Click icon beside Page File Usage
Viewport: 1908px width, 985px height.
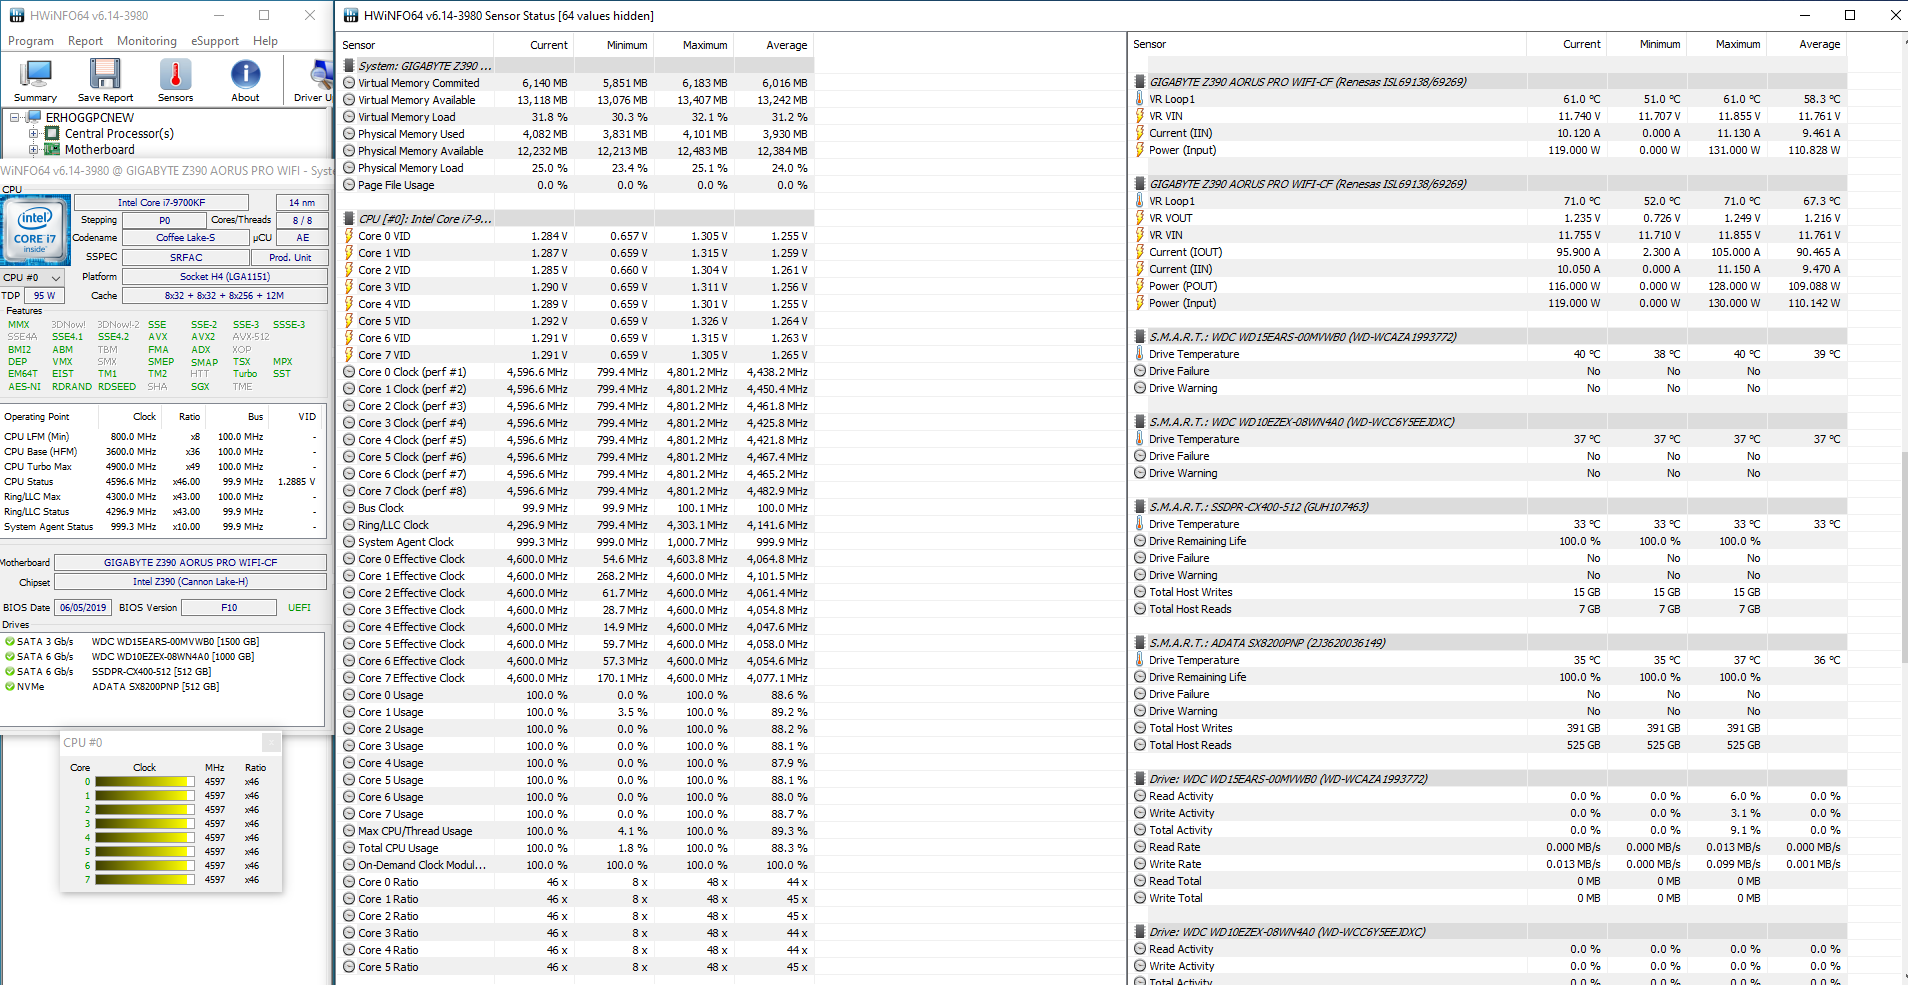pos(349,185)
